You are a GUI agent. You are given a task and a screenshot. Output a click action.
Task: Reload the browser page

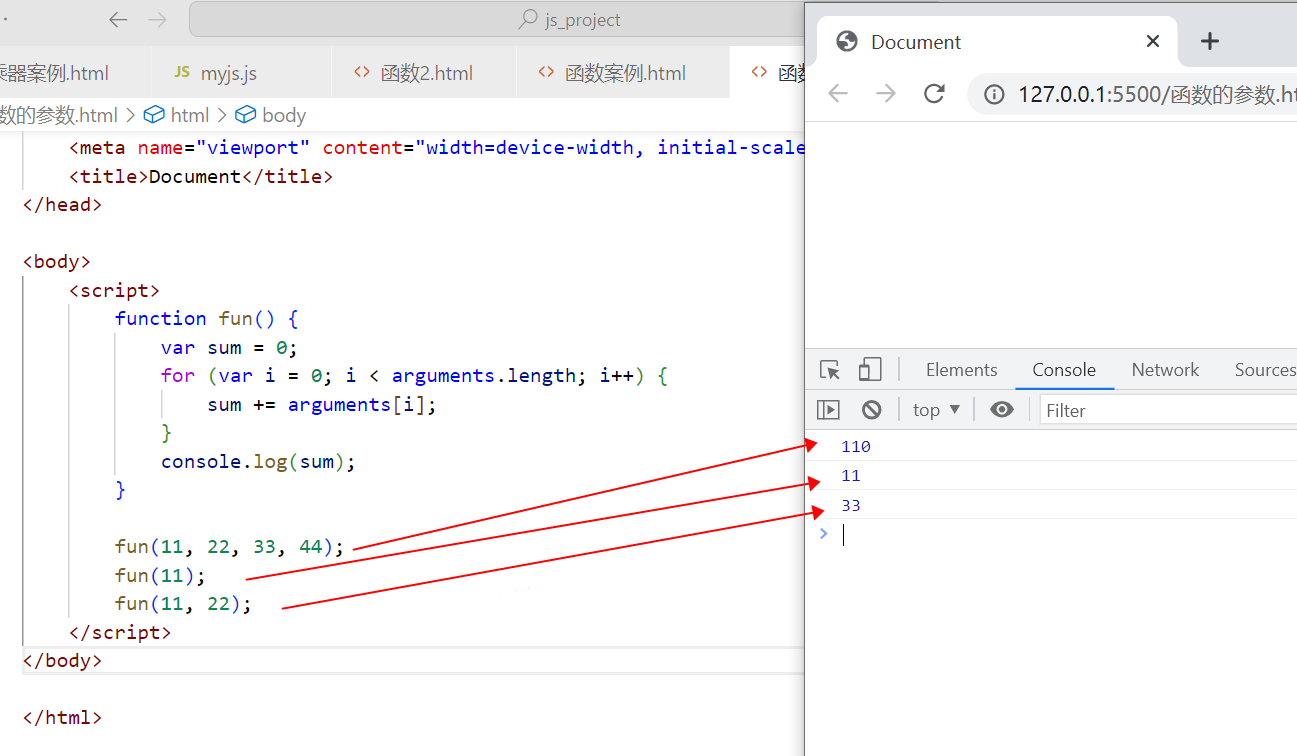pyautogui.click(x=934, y=94)
